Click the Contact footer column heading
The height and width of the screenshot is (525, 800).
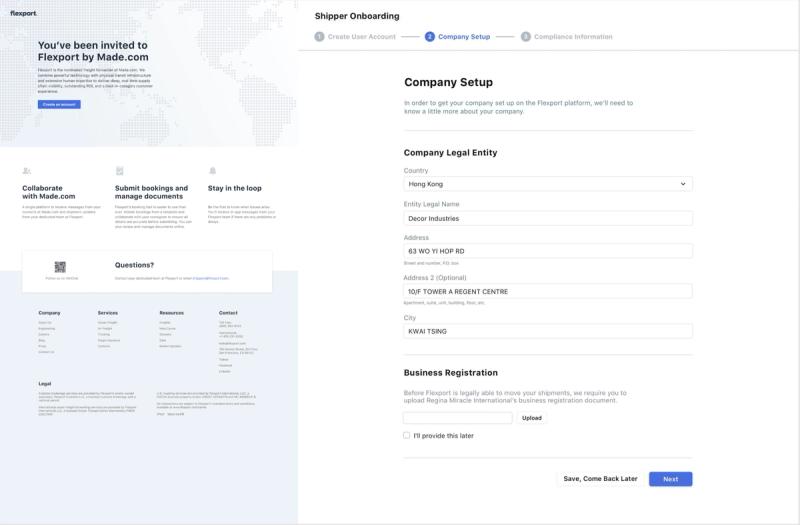(228, 313)
